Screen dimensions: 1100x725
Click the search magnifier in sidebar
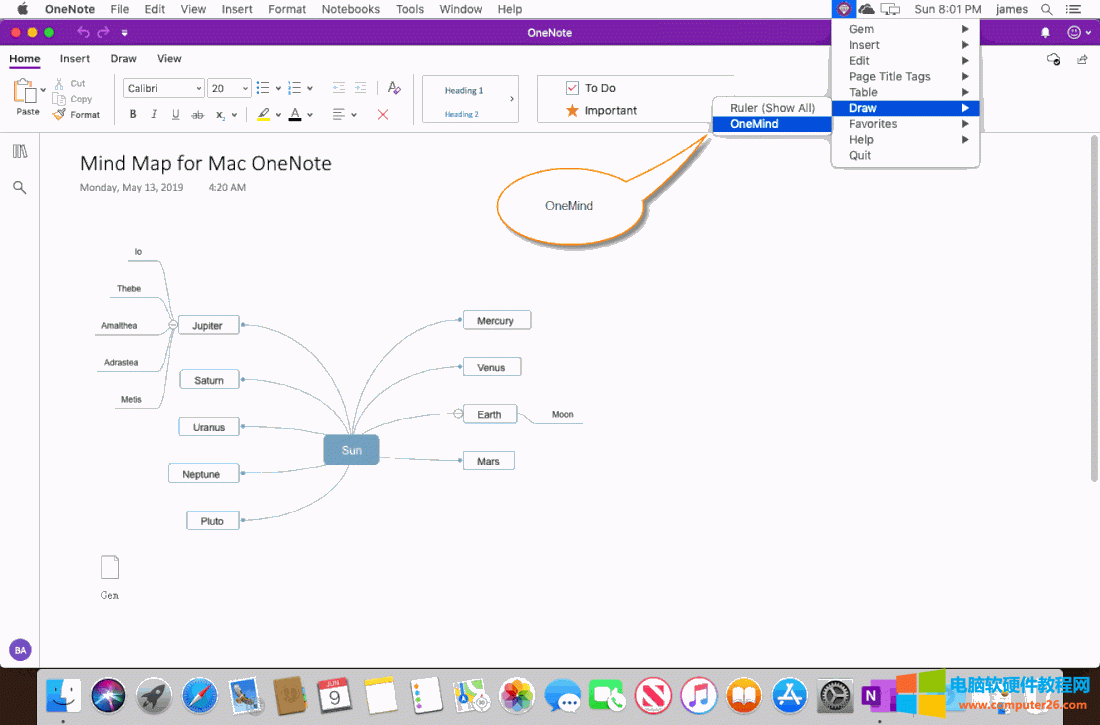coord(20,187)
